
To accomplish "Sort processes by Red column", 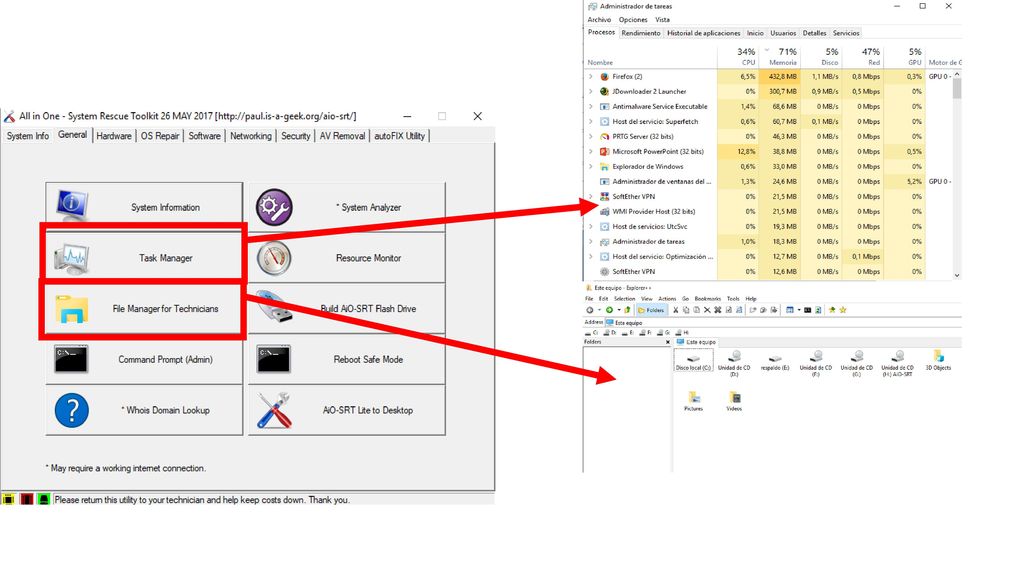I will pyautogui.click(x=863, y=57).
